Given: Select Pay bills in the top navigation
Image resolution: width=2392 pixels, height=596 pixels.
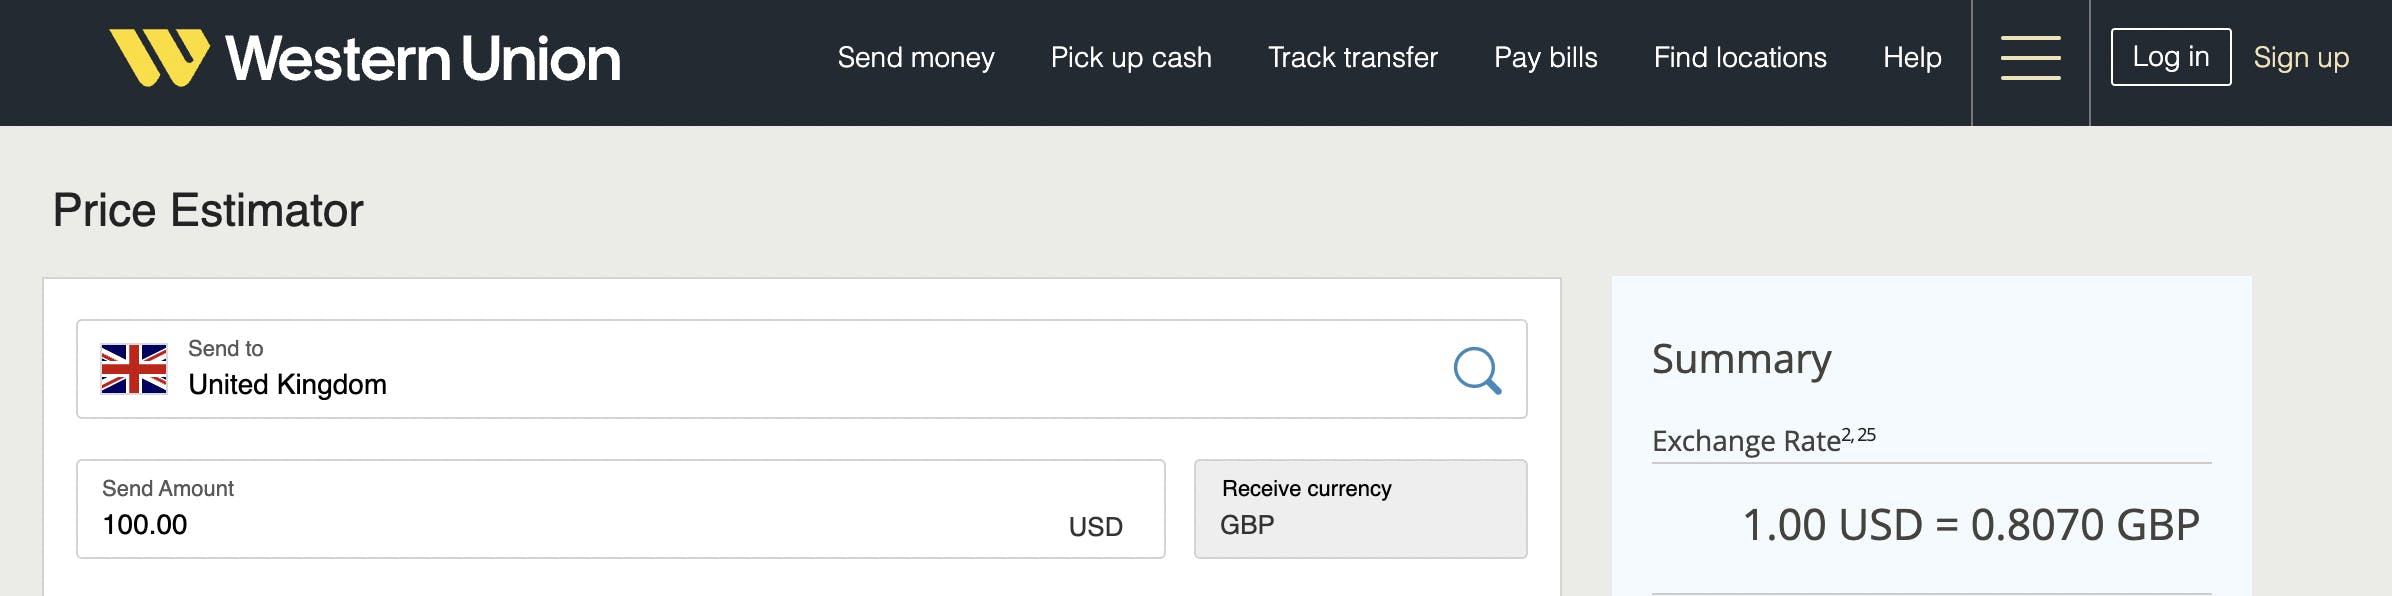Looking at the screenshot, I should [x=1545, y=58].
